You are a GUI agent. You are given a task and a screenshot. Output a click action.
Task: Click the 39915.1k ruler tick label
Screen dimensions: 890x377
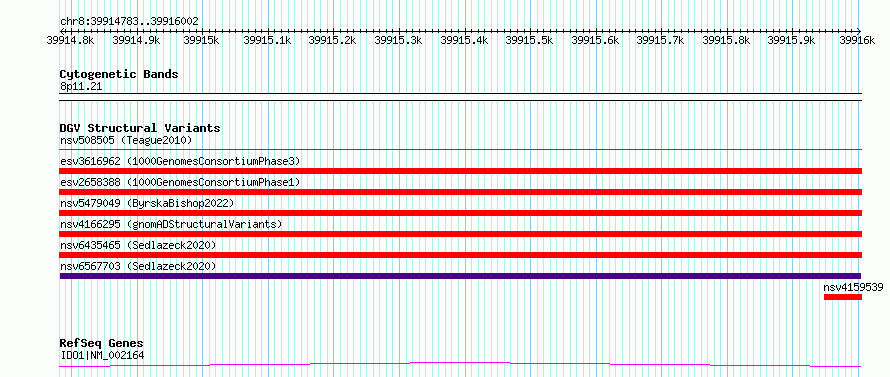coord(267,40)
